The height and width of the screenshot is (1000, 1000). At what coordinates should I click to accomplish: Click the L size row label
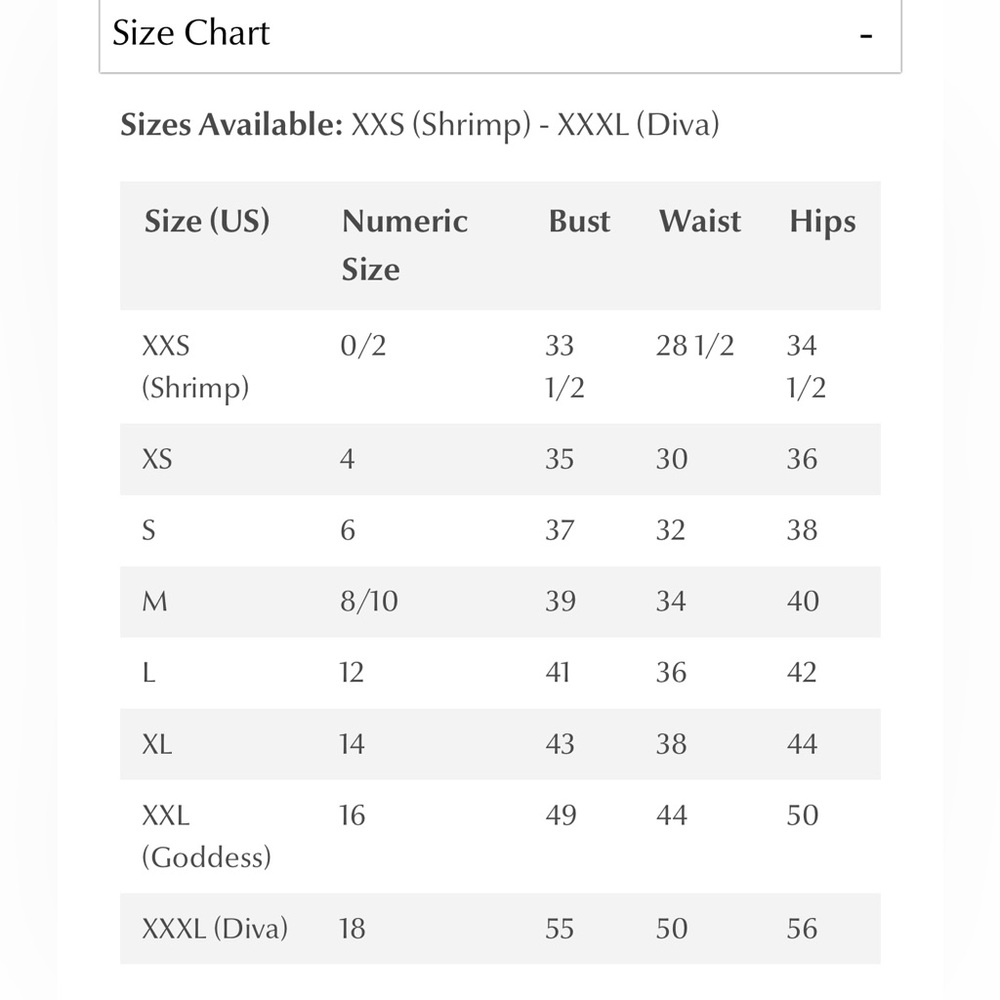(x=149, y=673)
